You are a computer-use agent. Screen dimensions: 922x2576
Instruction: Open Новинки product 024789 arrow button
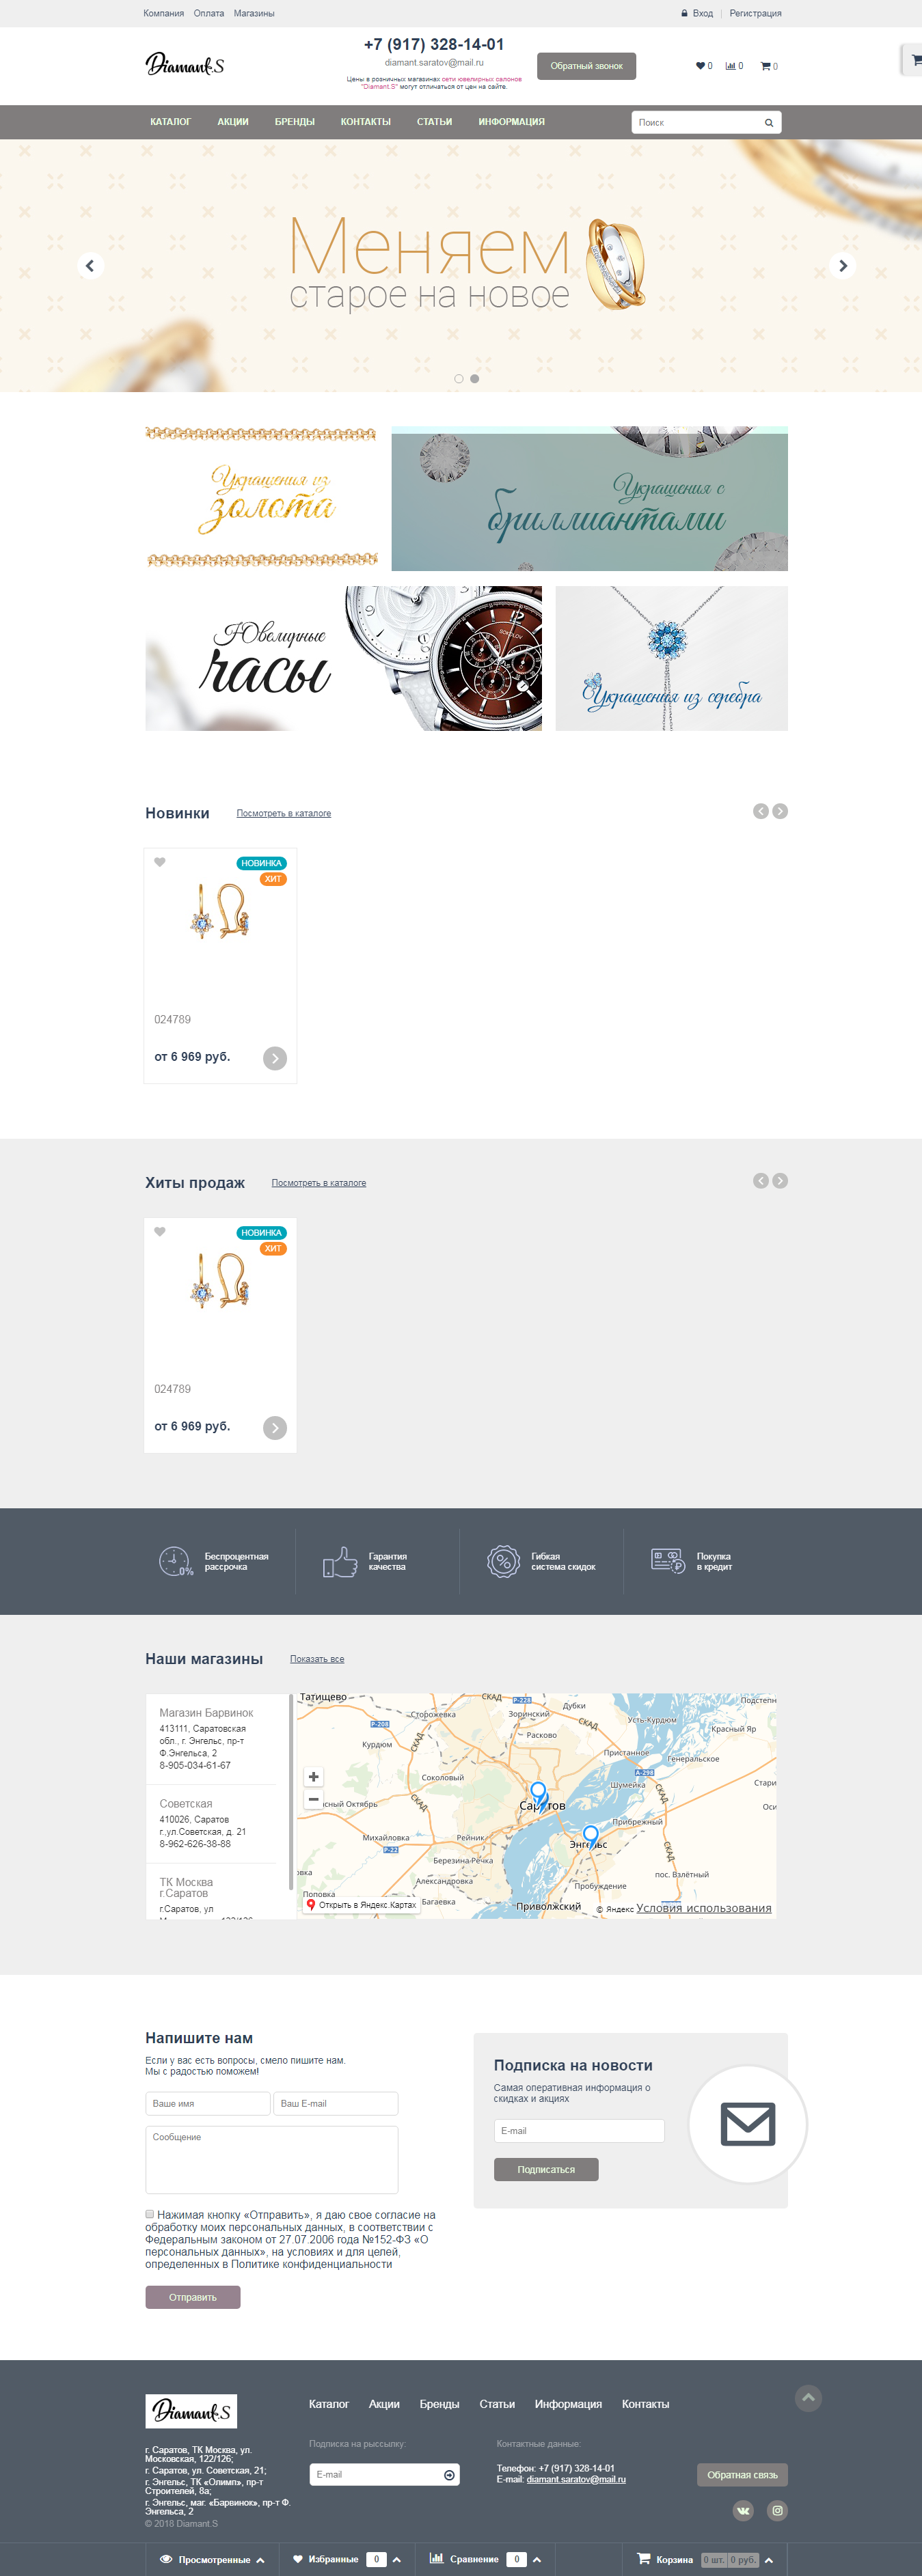(x=275, y=1058)
